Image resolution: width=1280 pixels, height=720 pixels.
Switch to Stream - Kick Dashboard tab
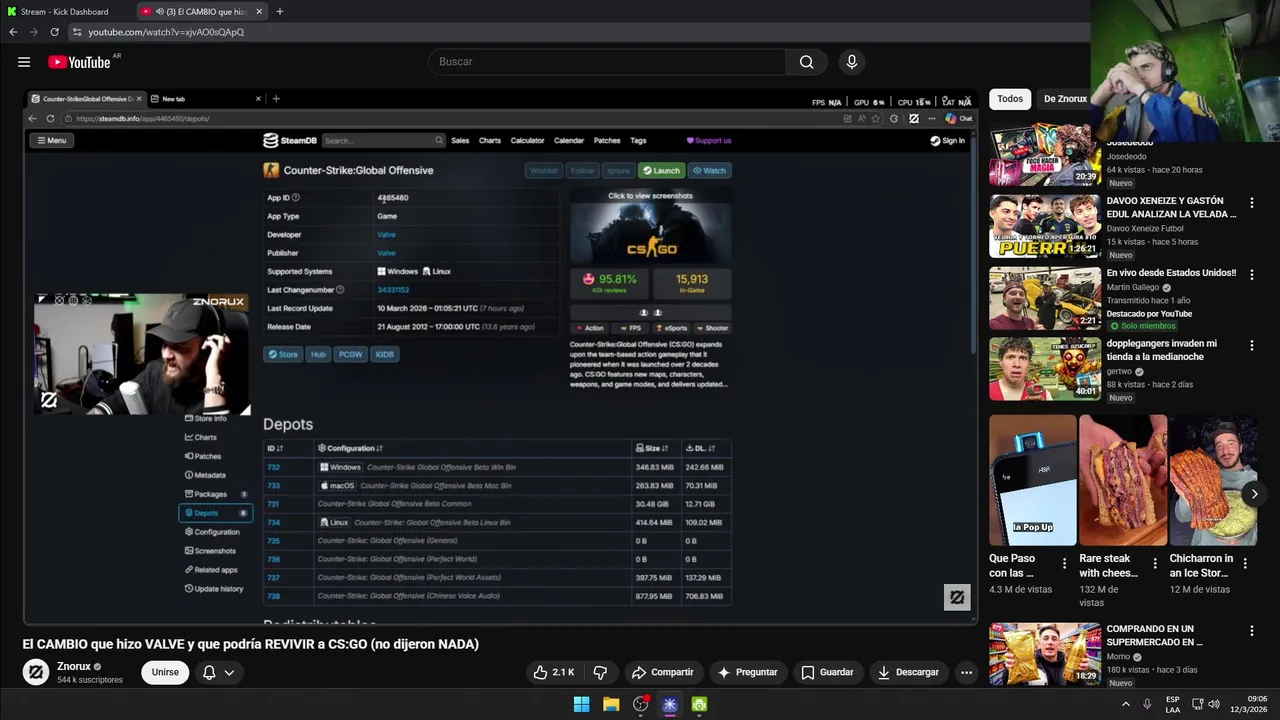click(x=66, y=12)
